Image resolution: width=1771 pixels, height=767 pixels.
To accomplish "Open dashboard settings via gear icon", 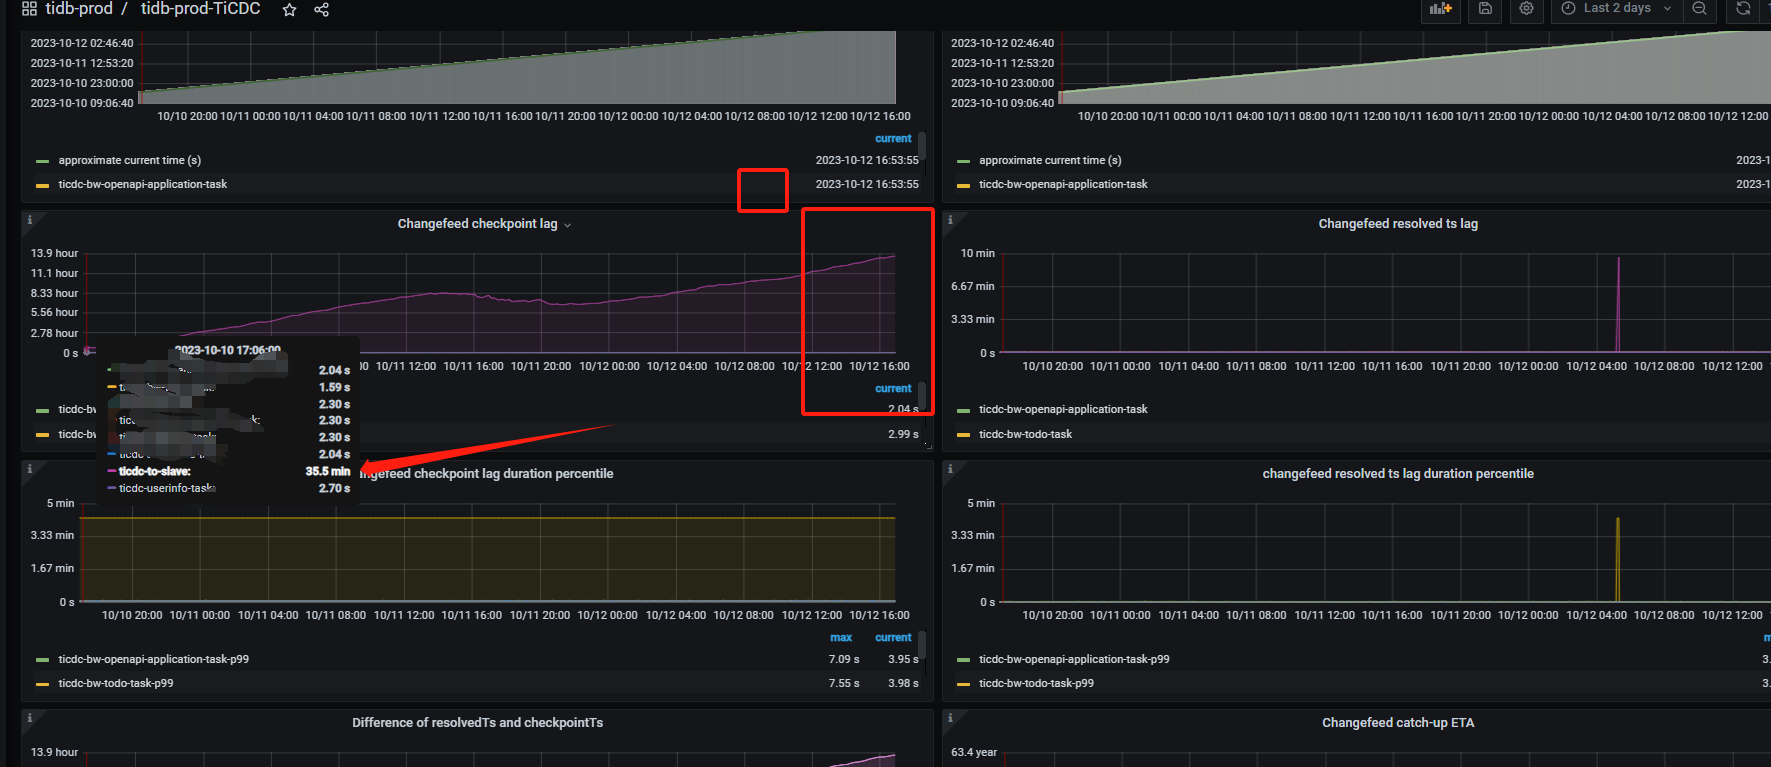I will 1526,9.
